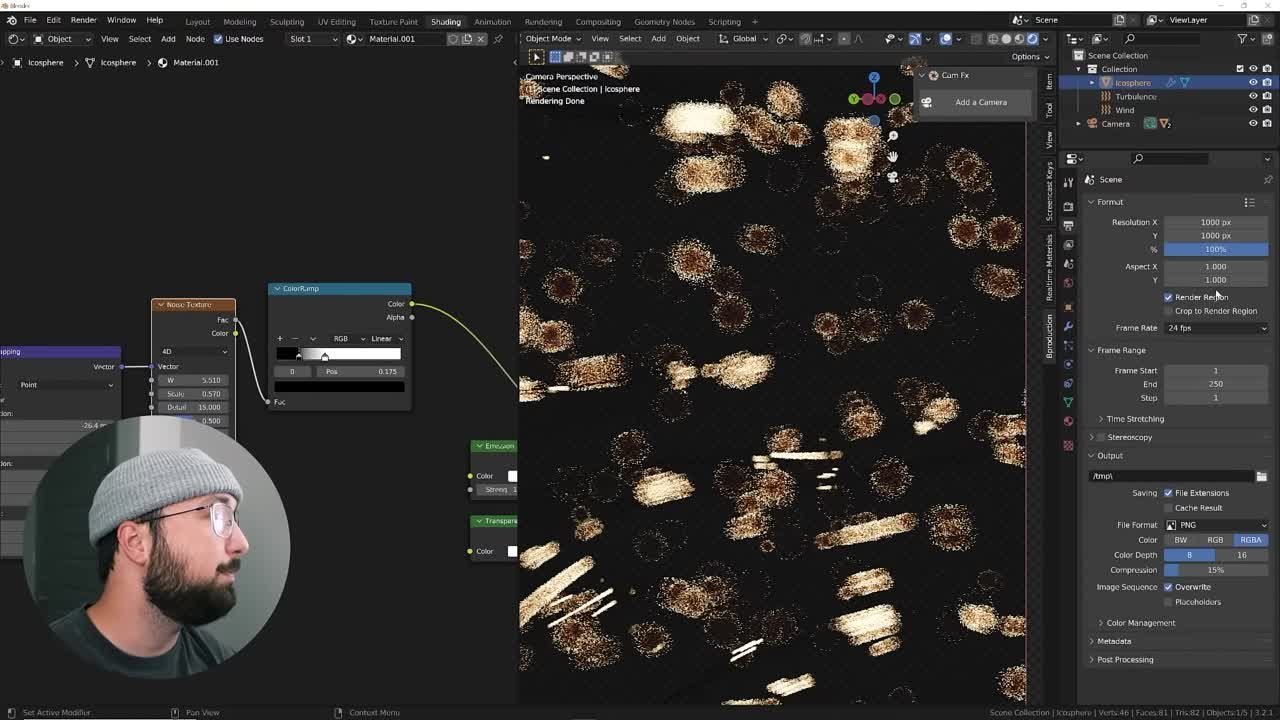
Task: Select RGBA output color mode
Action: point(1251,539)
